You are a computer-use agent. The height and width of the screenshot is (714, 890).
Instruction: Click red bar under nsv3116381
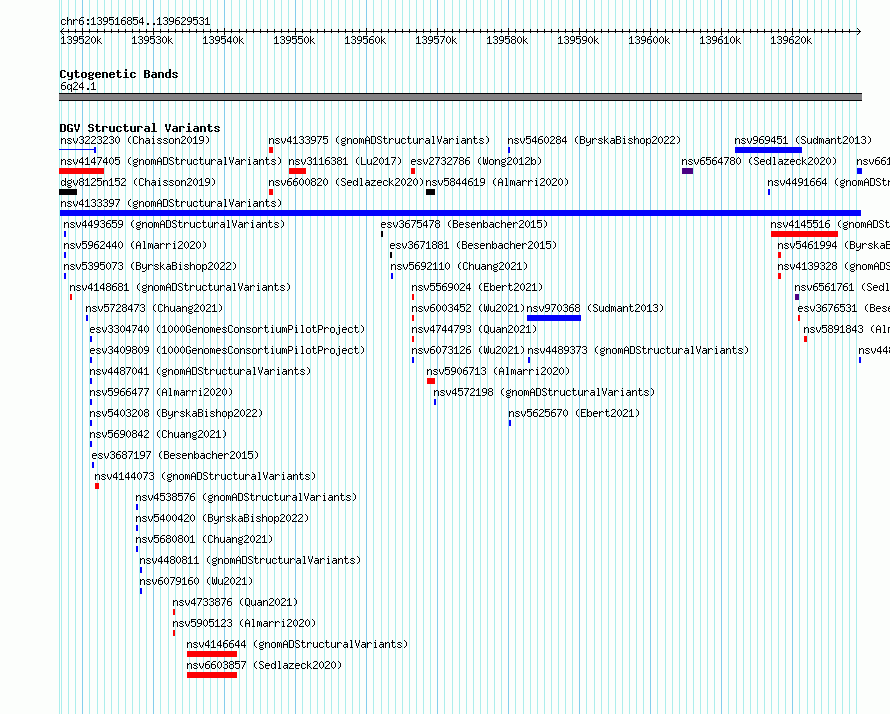(297, 171)
